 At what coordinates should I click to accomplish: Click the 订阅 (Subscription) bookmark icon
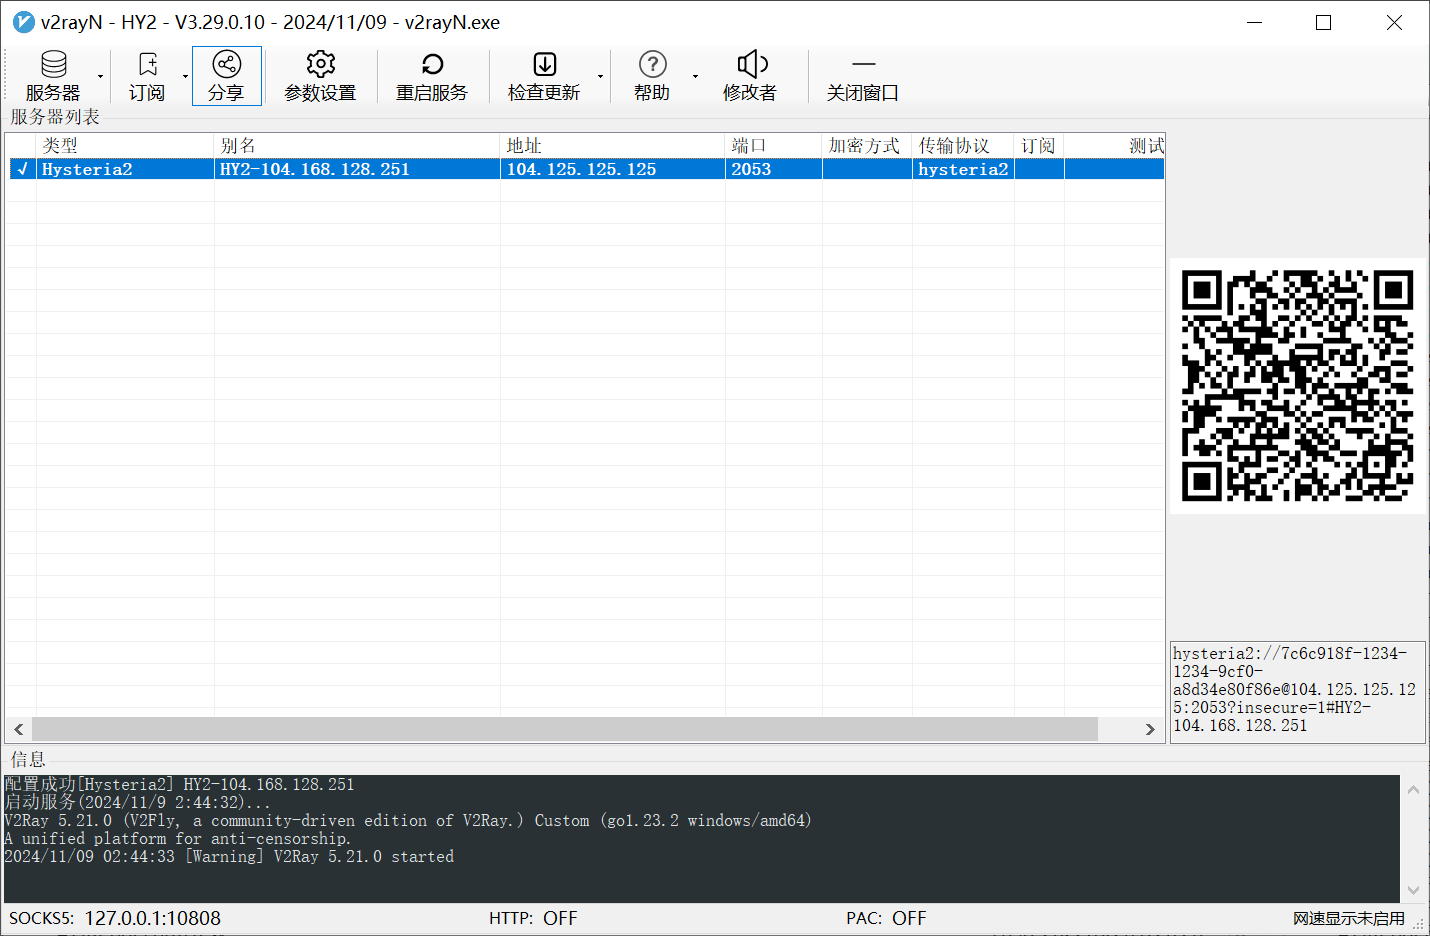tap(147, 65)
